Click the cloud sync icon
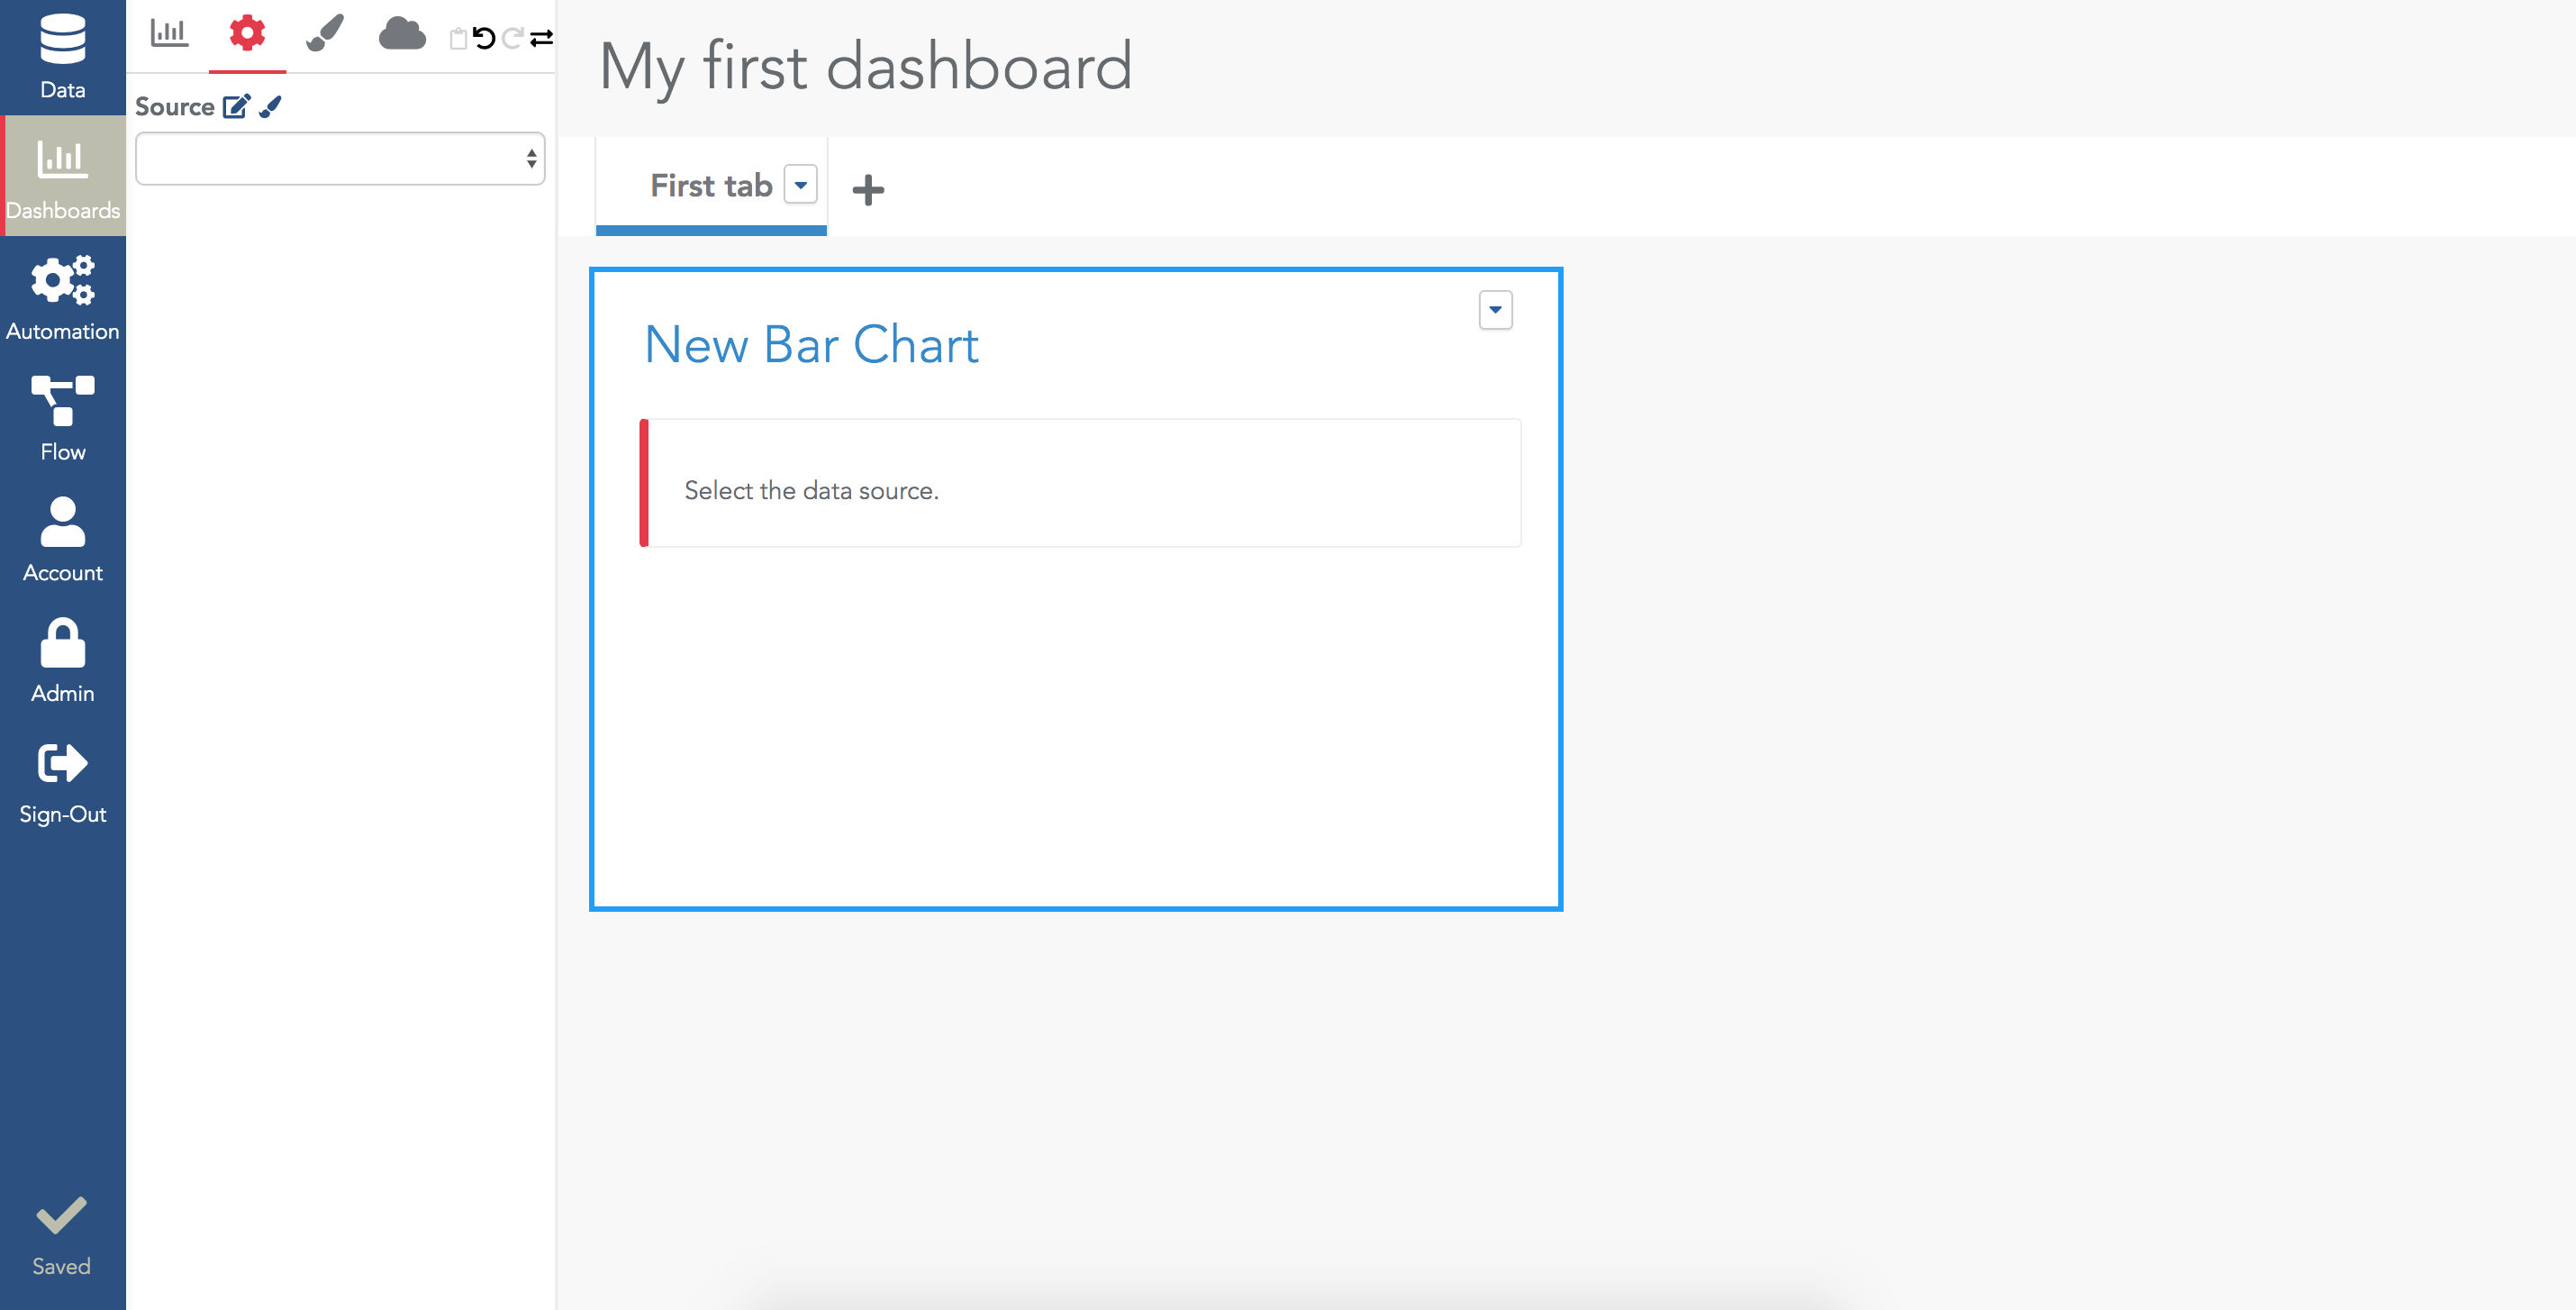Image resolution: width=2576 pixels, height=1310 pixels. point(403,37)
